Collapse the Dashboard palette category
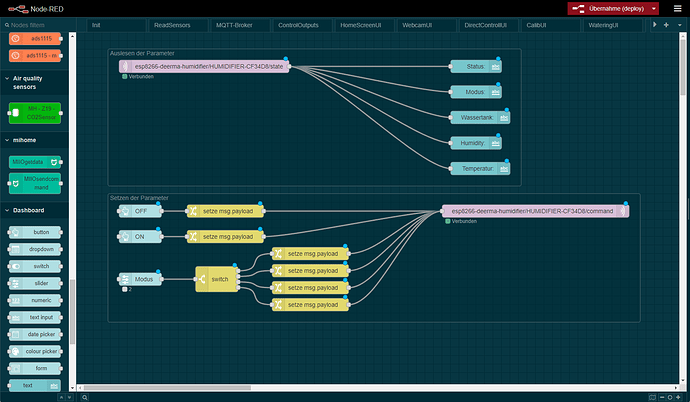The height and width of the screenshot is (402, 690). point(7,210)
